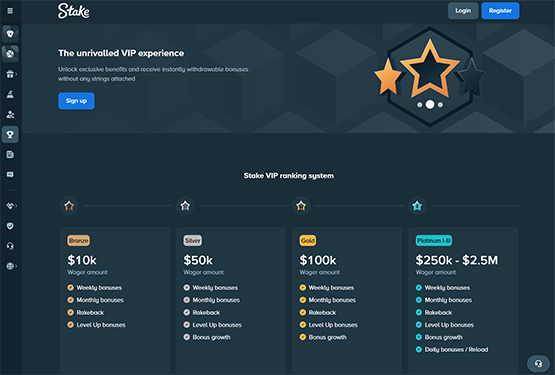The height and width of the screenshot is (375, 555).
Task: Click the Register button
Action: [500, 11]
